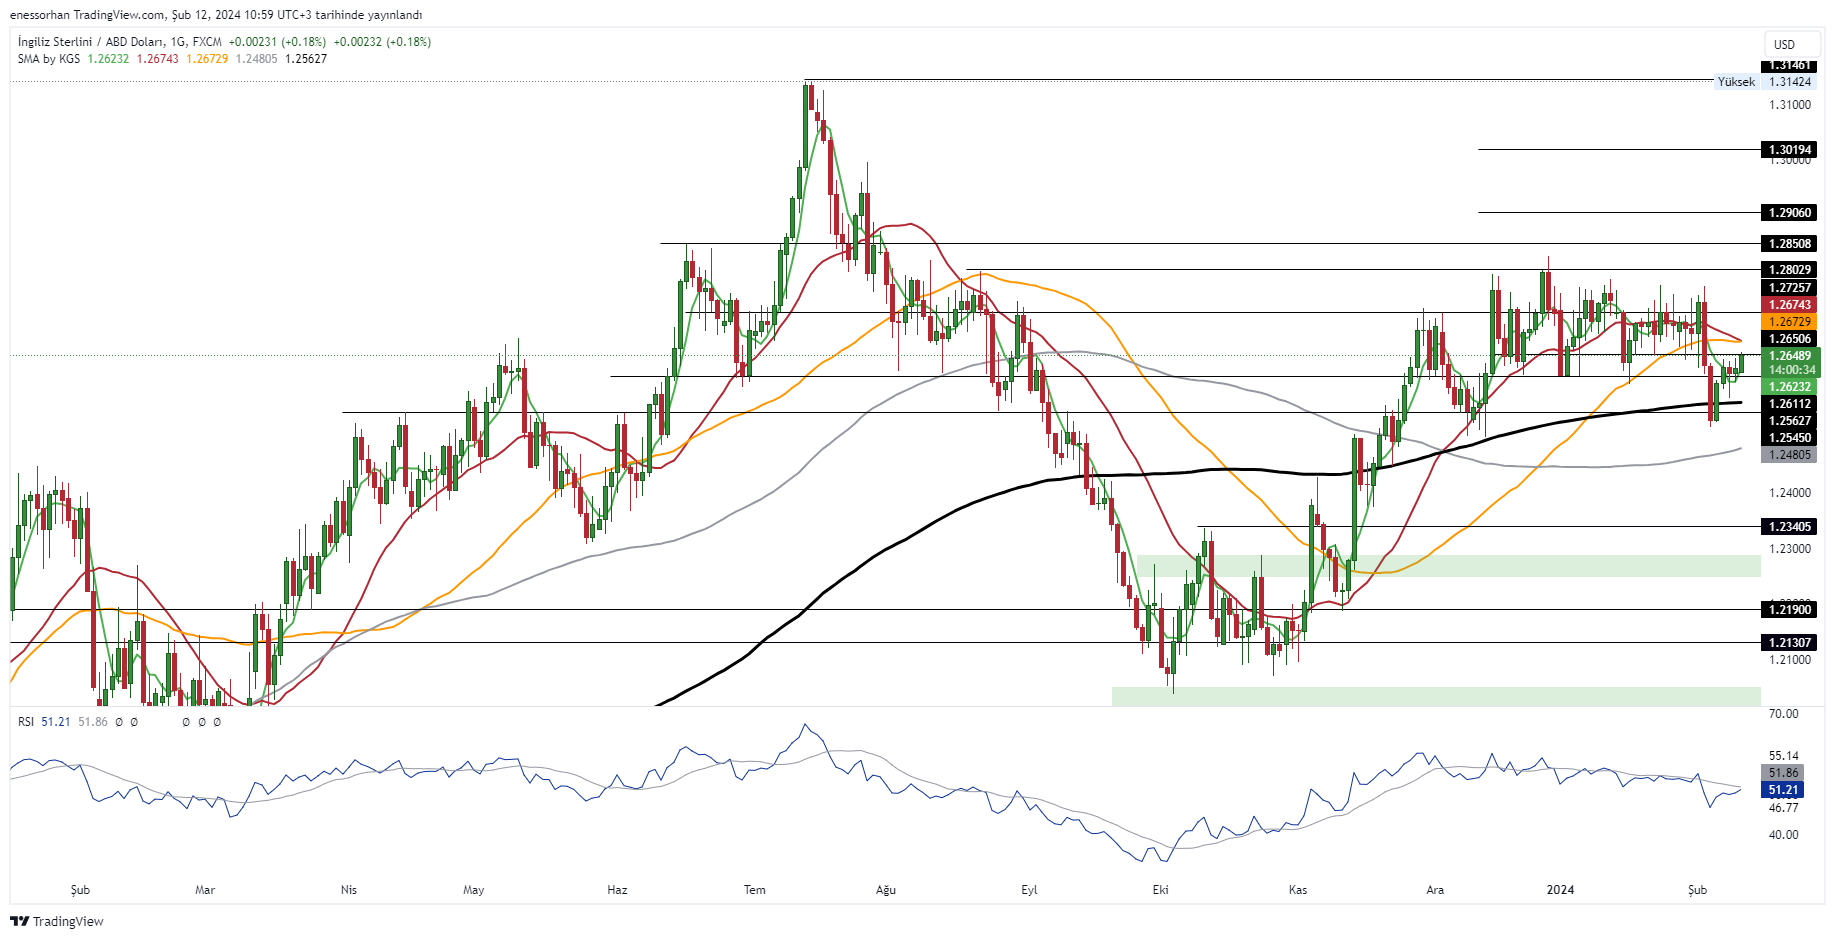Click the first Ø icon in the RSI legend
Viewport: 1835px width, 939px height.
point(118,721)
